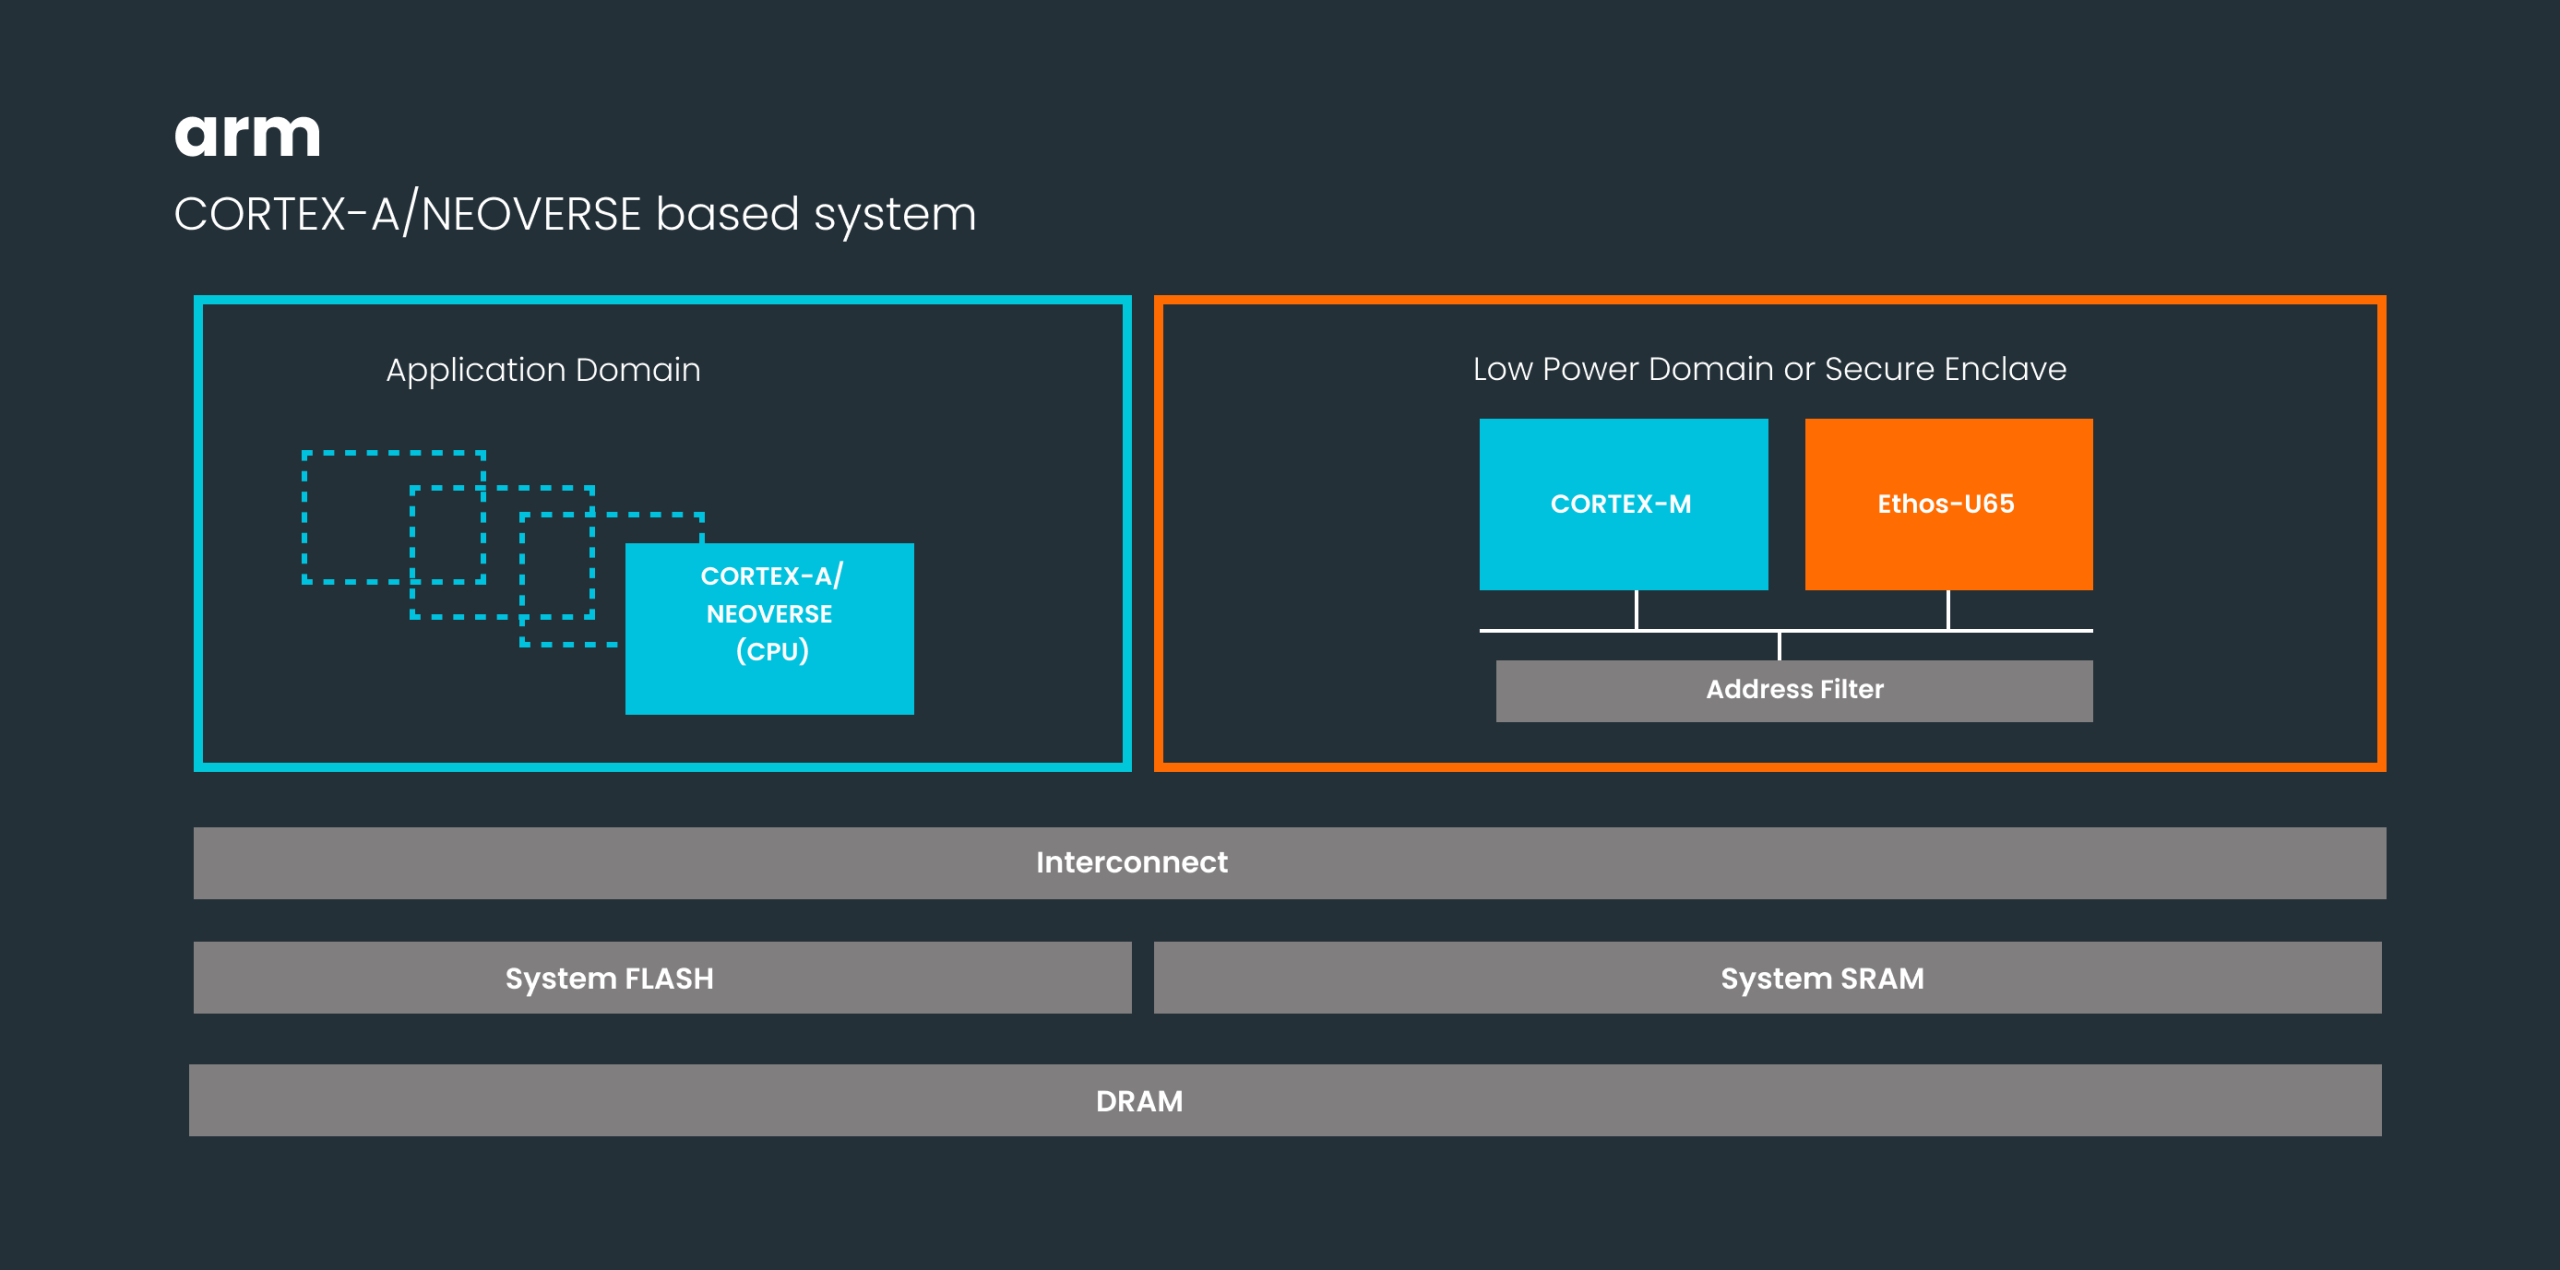The height and width of the screenshot is (1270, 2560).
Task: Click the System FLASH block
Action: (662, 977)
